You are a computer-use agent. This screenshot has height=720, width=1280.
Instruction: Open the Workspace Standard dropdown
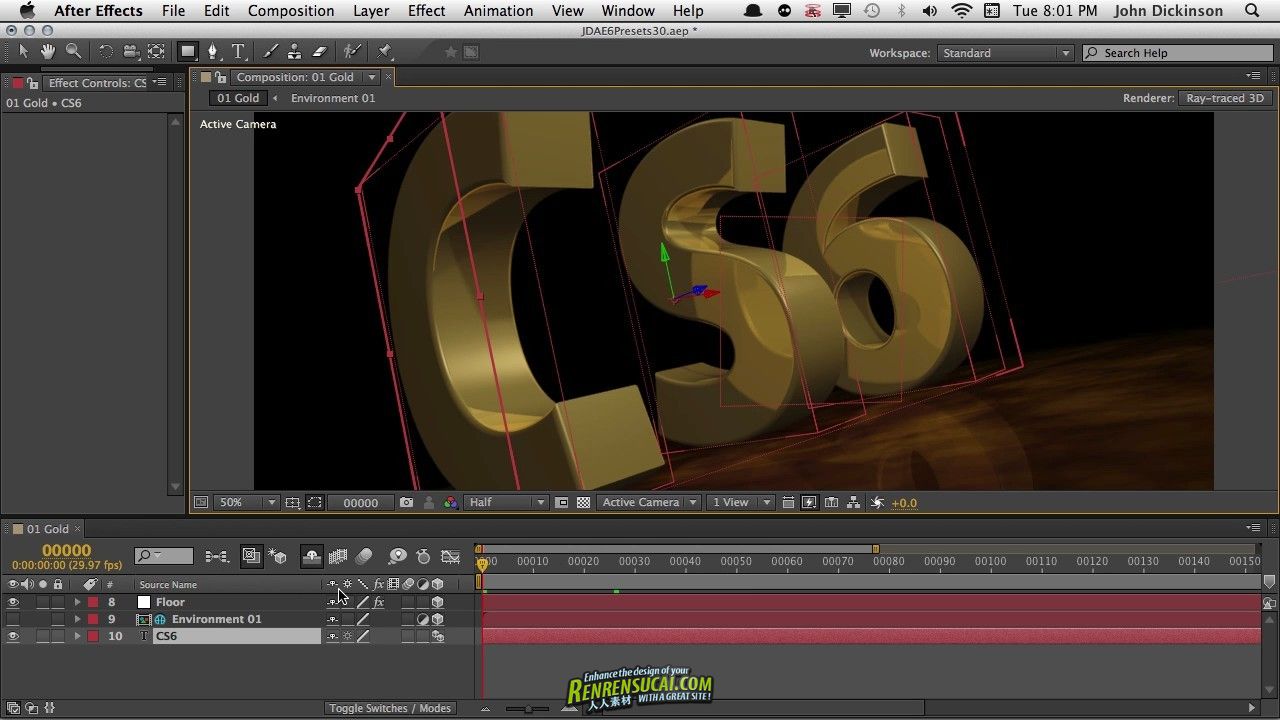tap(1005, 53)
